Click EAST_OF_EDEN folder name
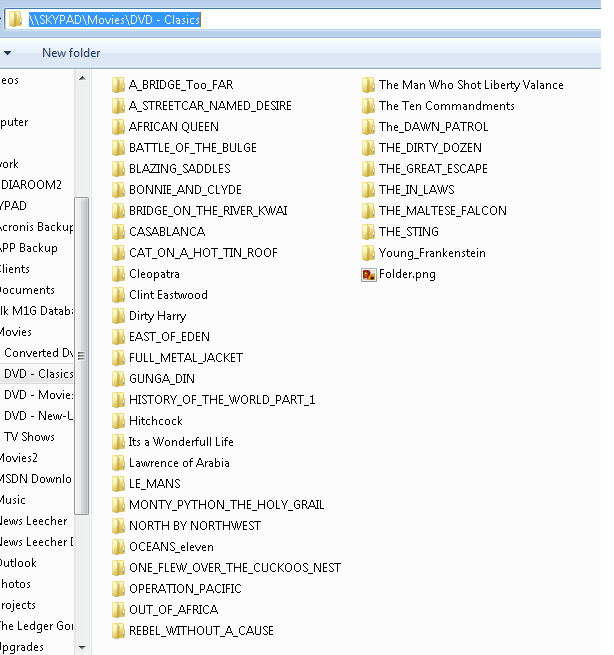 169,337
